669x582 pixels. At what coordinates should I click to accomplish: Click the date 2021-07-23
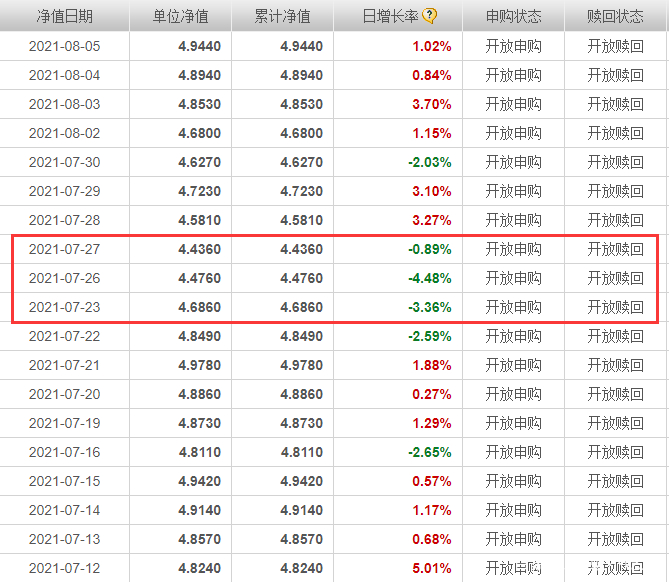(x=64, y=307)
